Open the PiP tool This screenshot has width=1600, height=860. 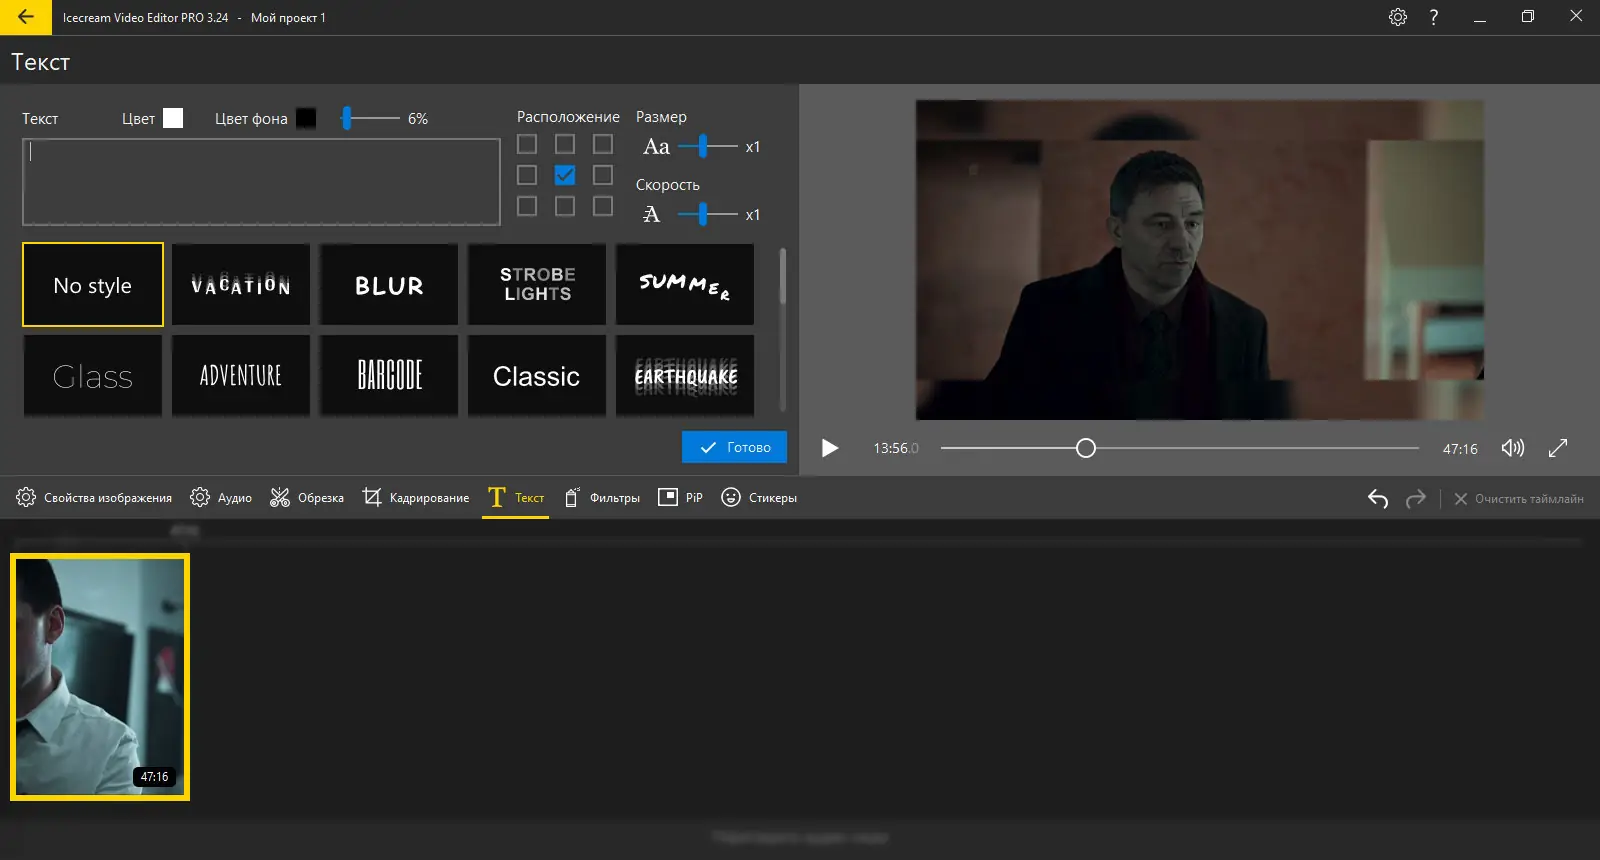click(680, 497)
